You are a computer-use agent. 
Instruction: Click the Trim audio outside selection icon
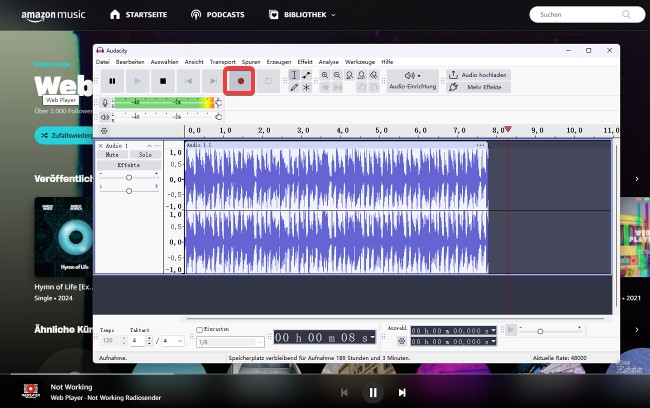325,87
